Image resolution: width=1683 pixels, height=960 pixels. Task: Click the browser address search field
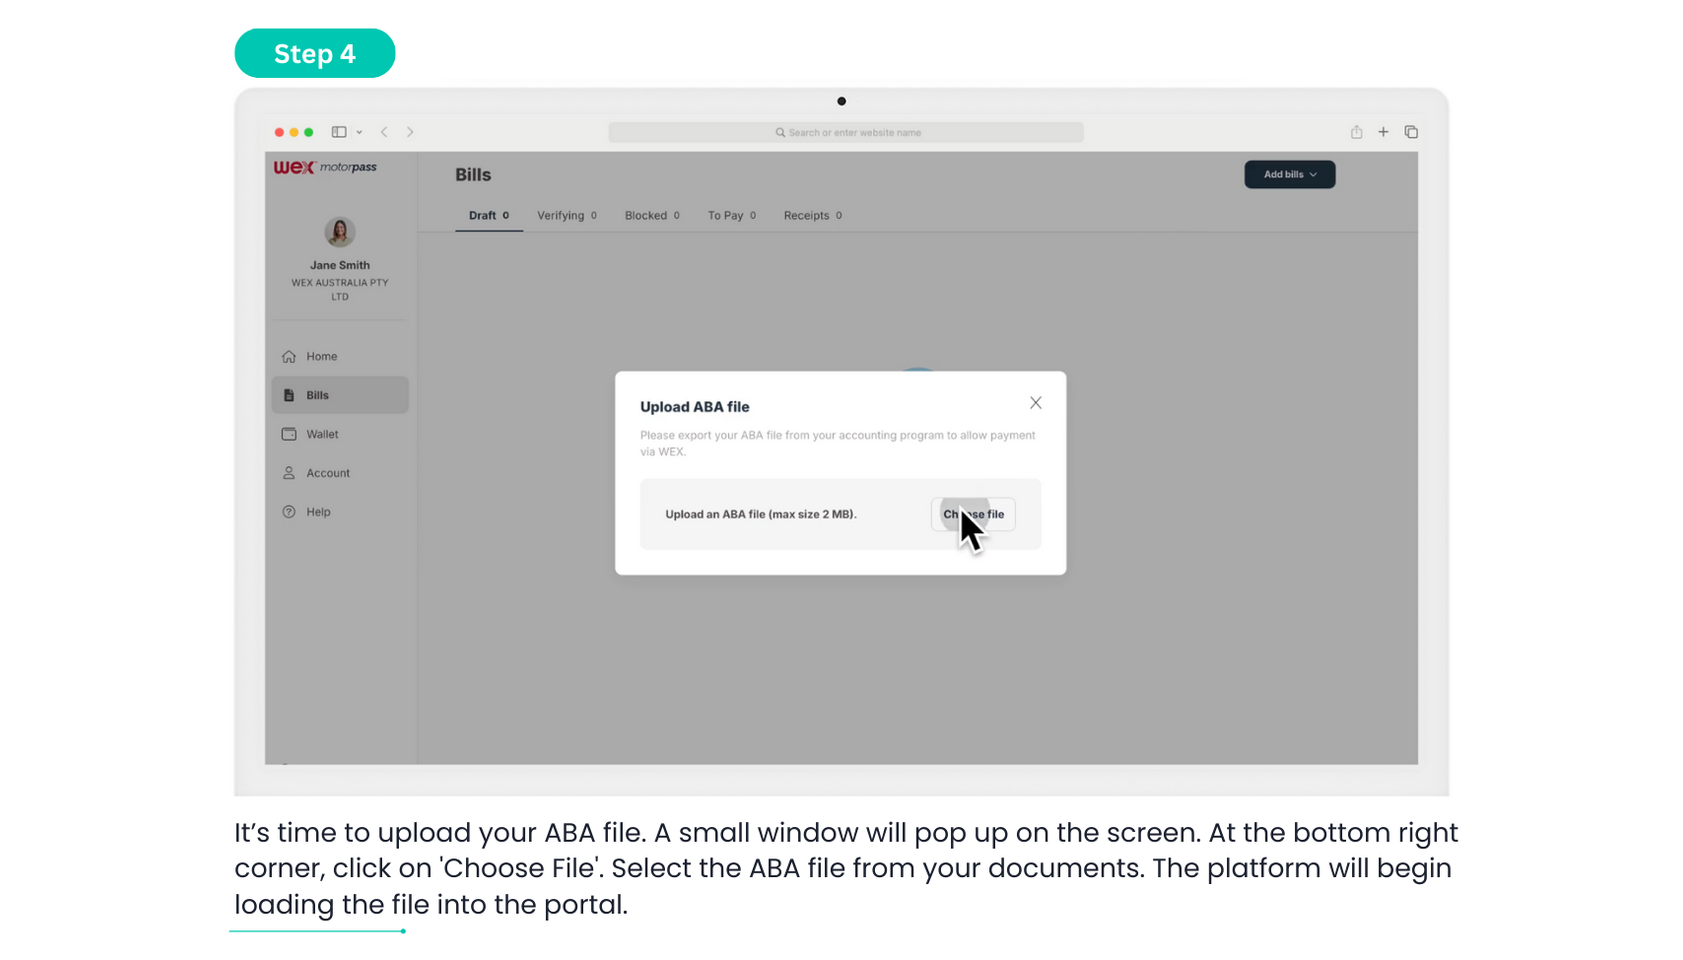(846, 133)
